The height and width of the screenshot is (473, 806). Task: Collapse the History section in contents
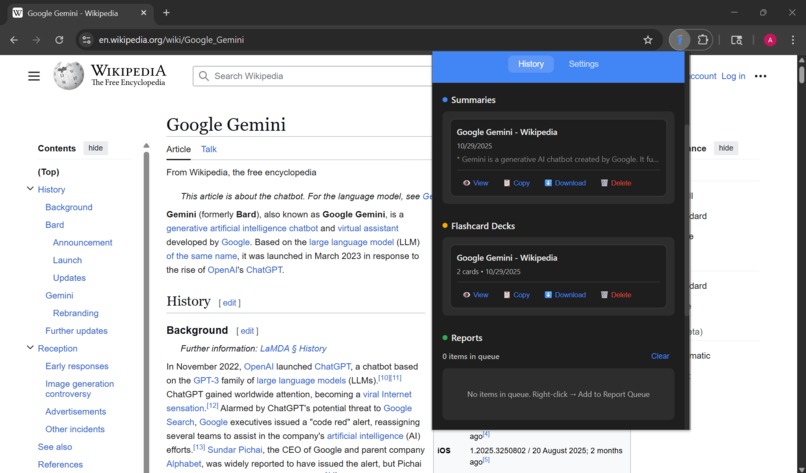coord(30,189)
